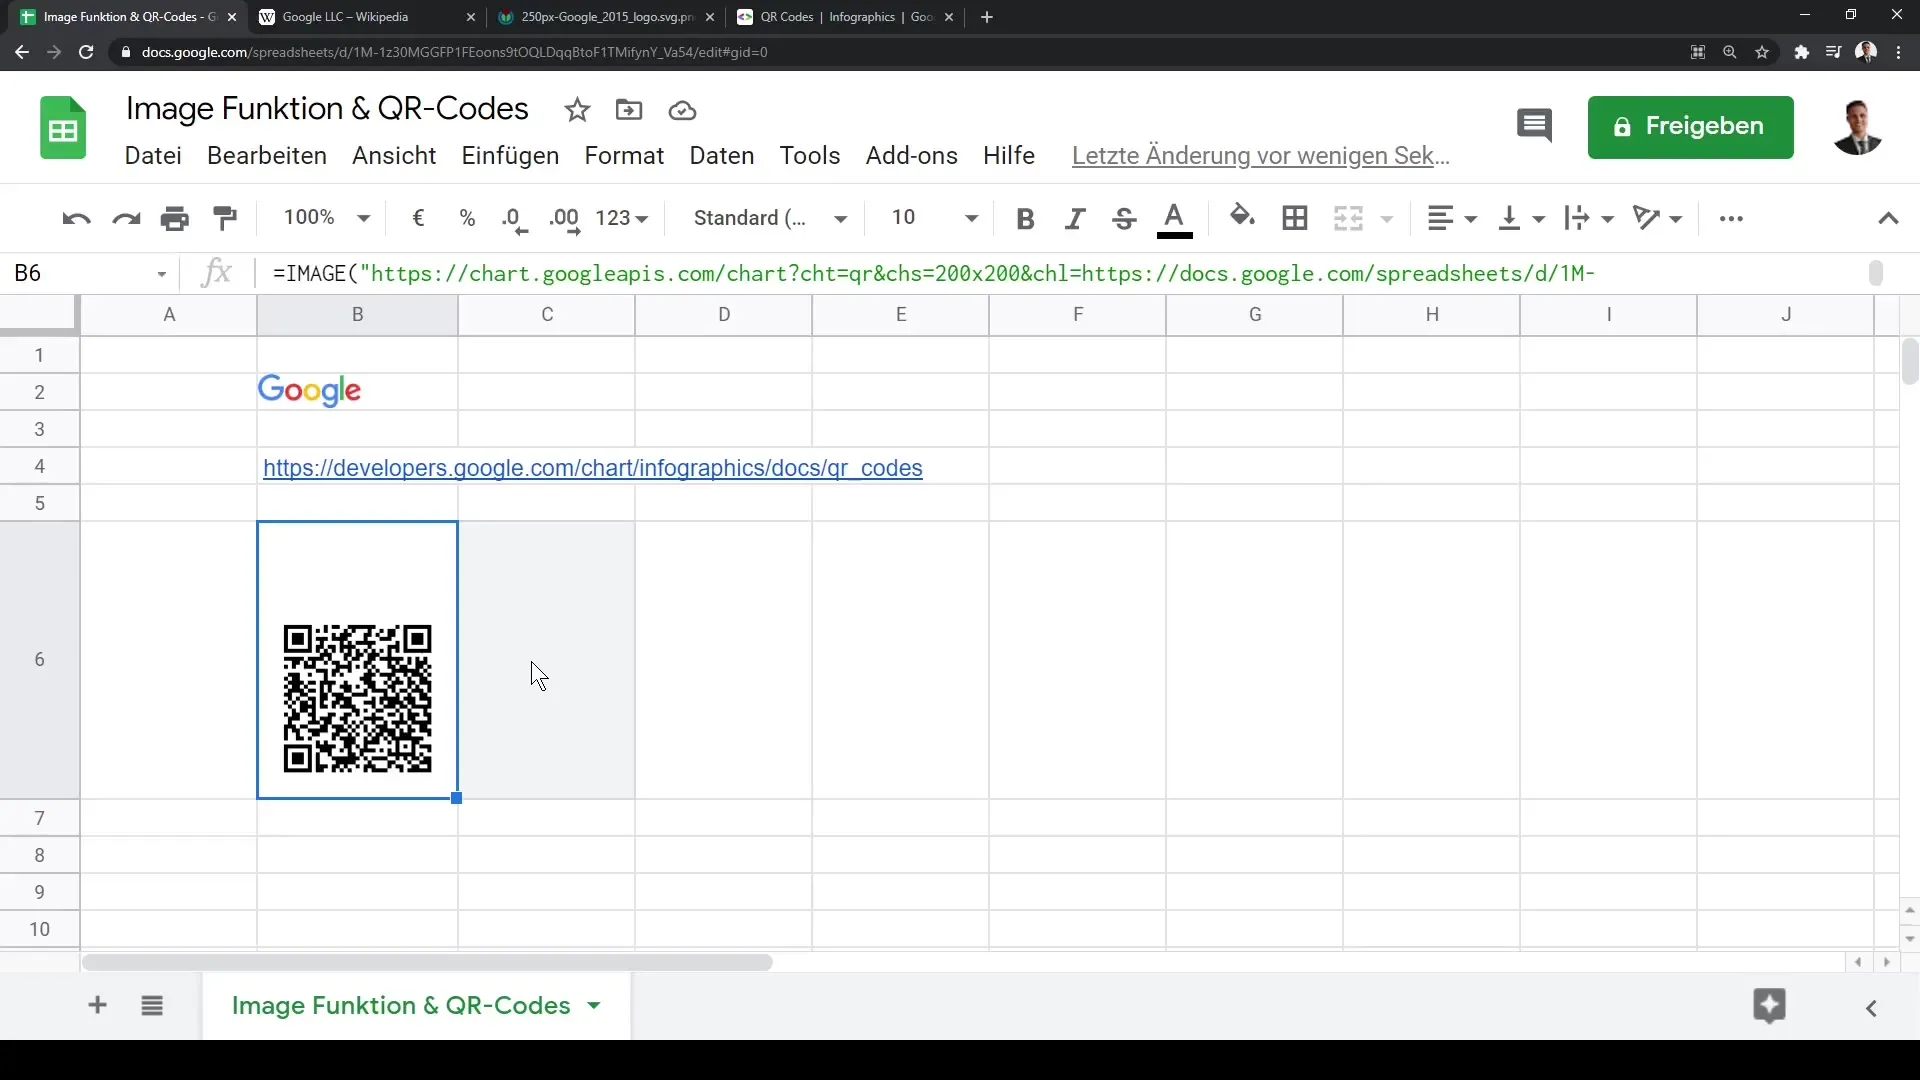Image resolution: width=1920 pixels, height=1080 pixels.
Task: Open the number format dropdown
Action: tap(622, 218)
